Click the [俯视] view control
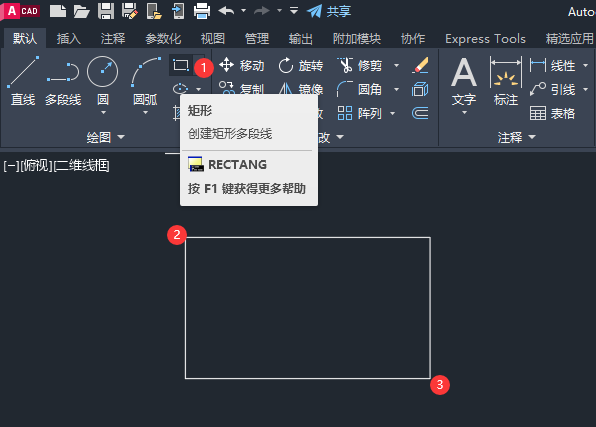596x427 pixels. pyautogui.click(x=36, y=166)
